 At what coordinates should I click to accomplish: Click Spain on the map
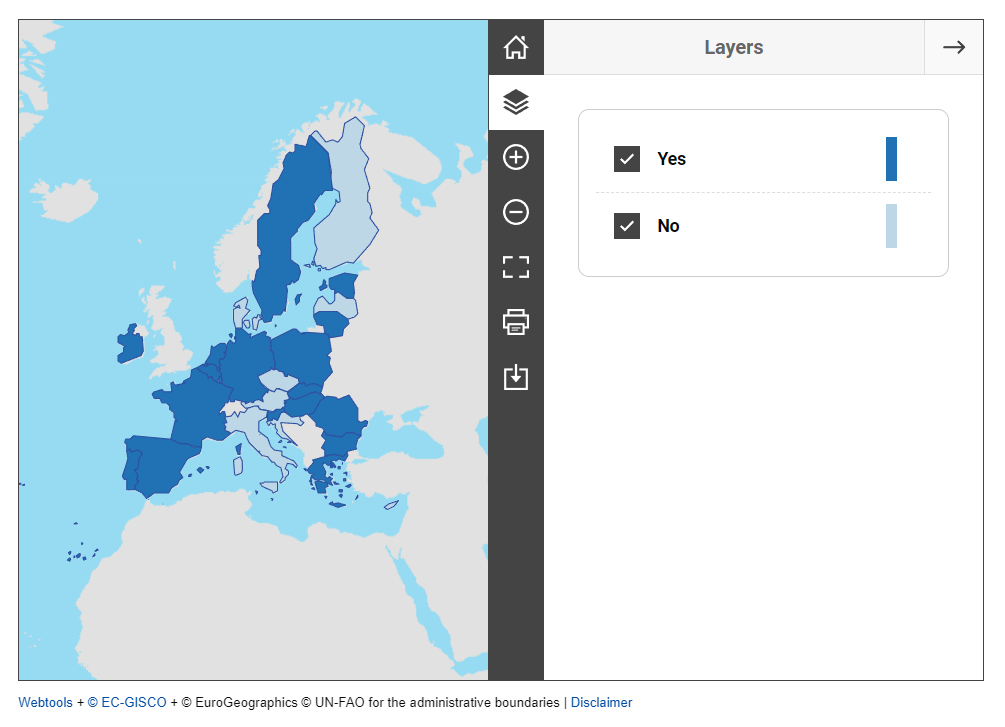(160, 465)
